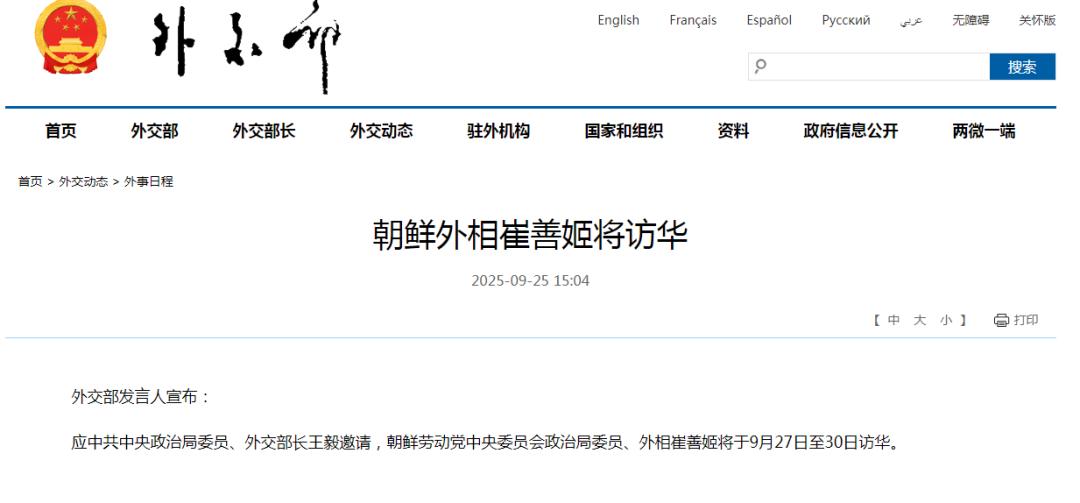
Task: Open 首页 in main navigation
Action: [x=61, y=131]
